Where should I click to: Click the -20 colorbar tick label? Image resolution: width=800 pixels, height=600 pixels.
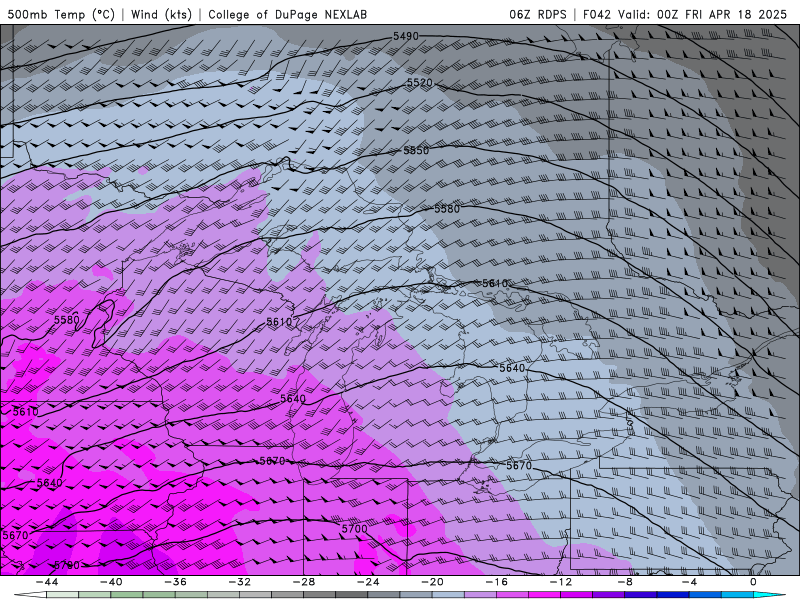(432, 582)
